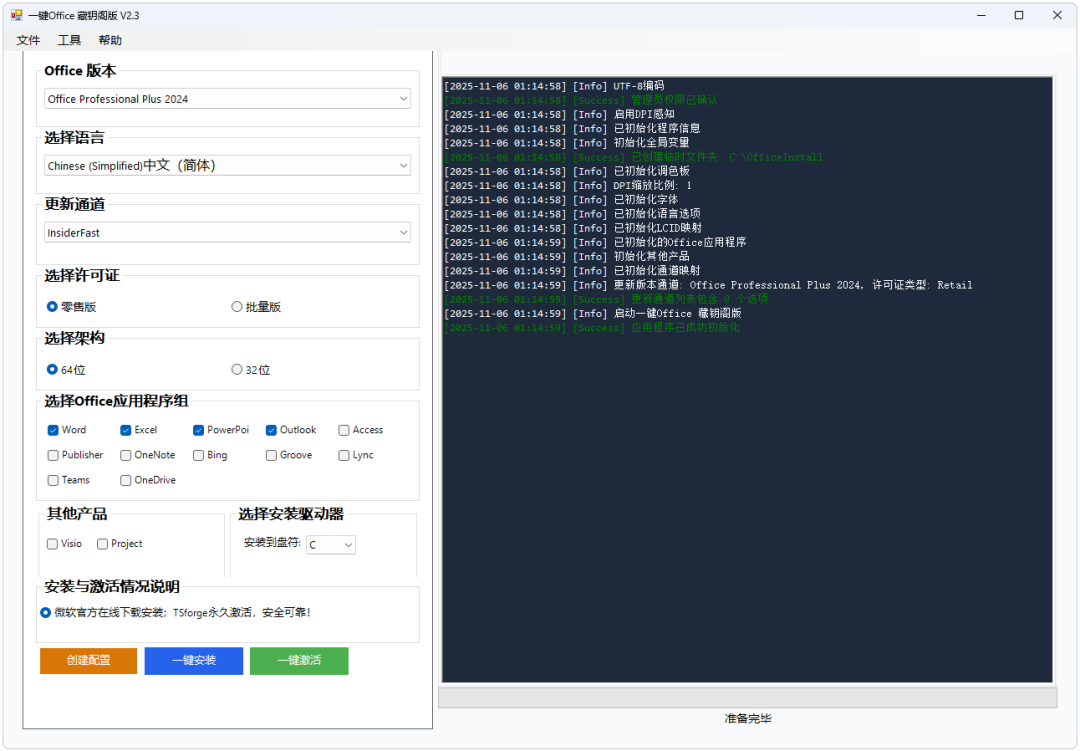
Task: Enable the Publisher checkbox
Action: [52, 454]
